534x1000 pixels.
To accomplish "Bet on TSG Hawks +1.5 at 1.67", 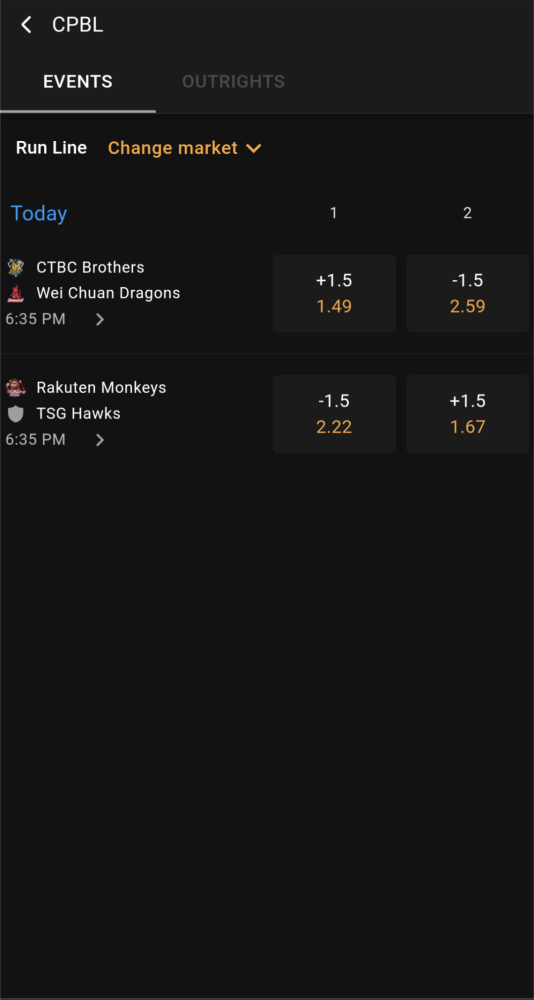I will (x=468, y=414).
